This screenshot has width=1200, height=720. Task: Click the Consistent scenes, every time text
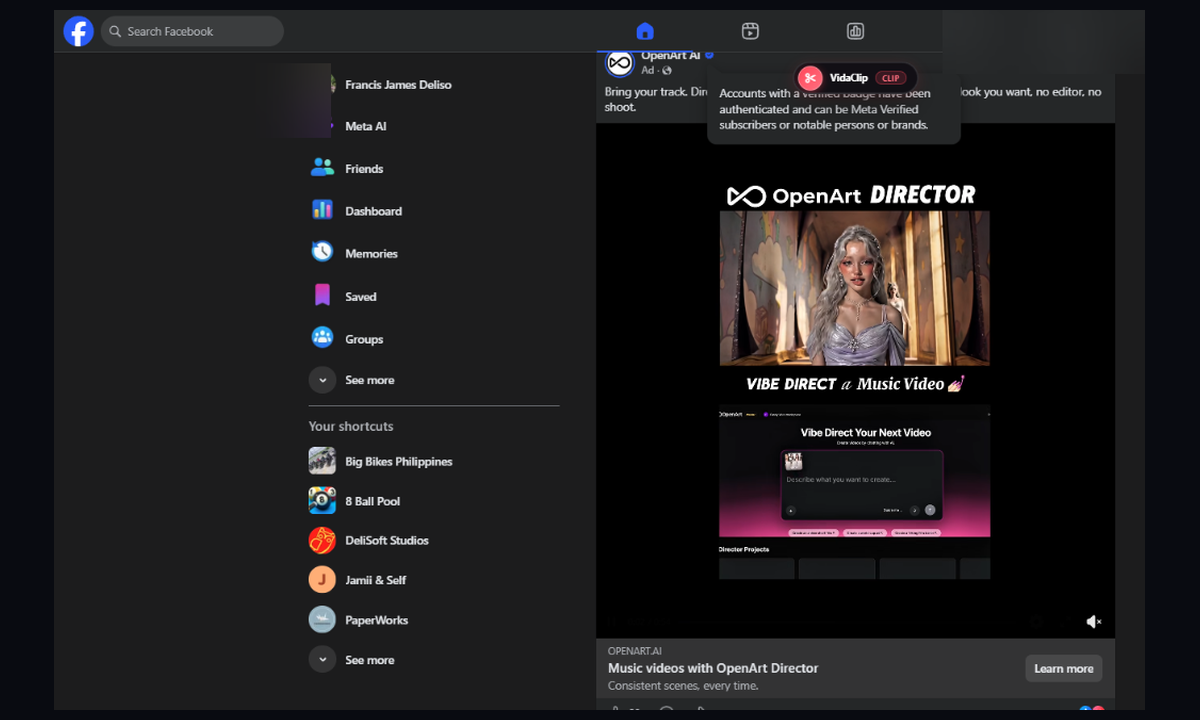(683, 686)
